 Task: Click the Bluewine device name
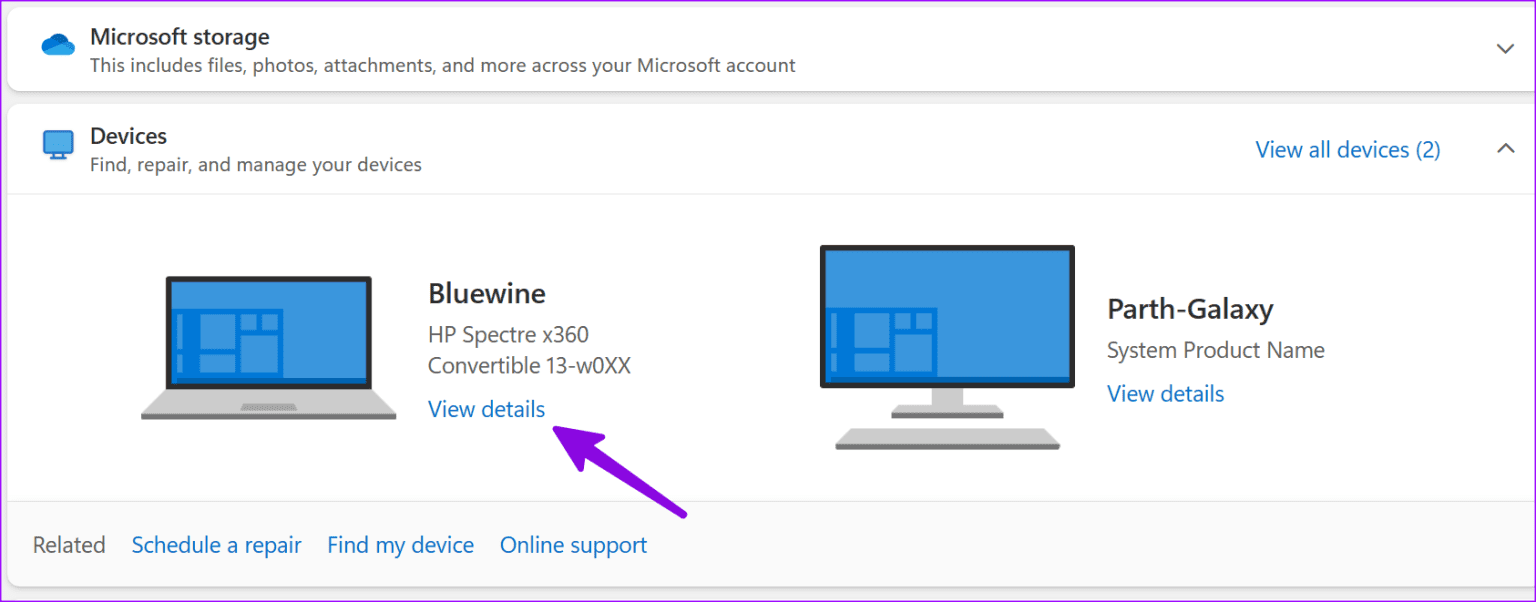pos(487,293)
